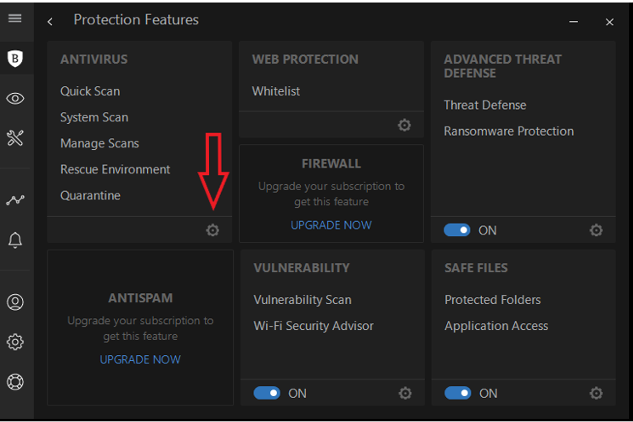Select Ransomware Protection entry
633x422 pixels.
(x=509, y=131)
